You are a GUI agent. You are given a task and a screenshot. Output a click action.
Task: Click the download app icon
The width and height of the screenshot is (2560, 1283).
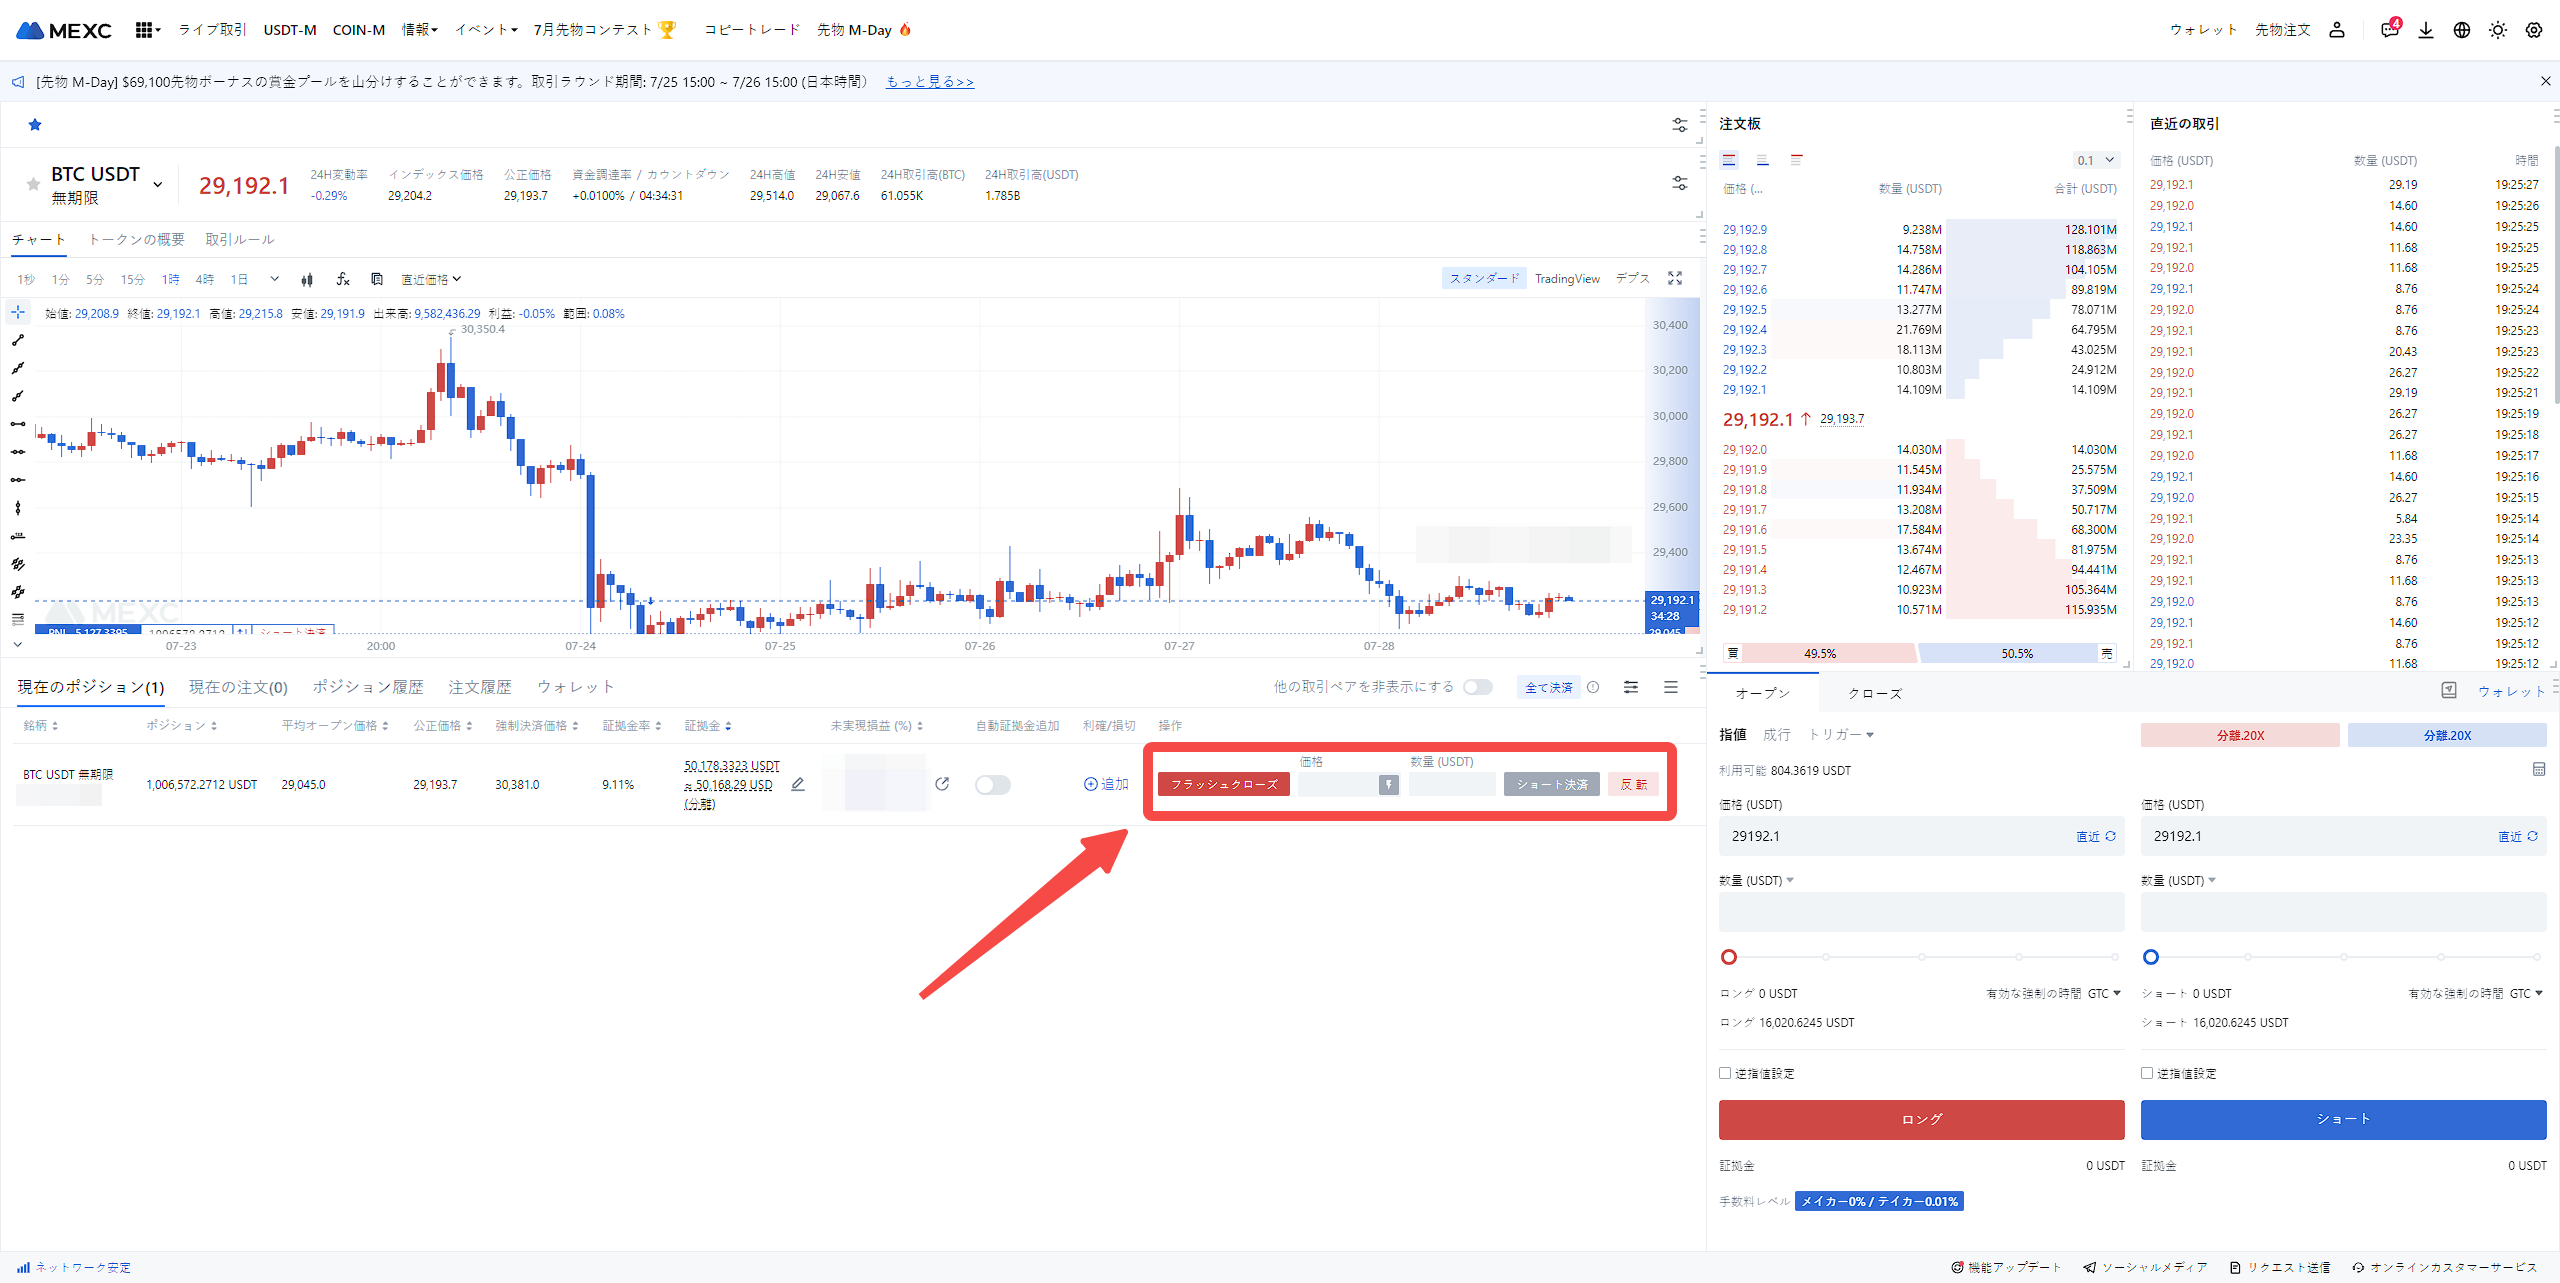[x=2426, y=30]
